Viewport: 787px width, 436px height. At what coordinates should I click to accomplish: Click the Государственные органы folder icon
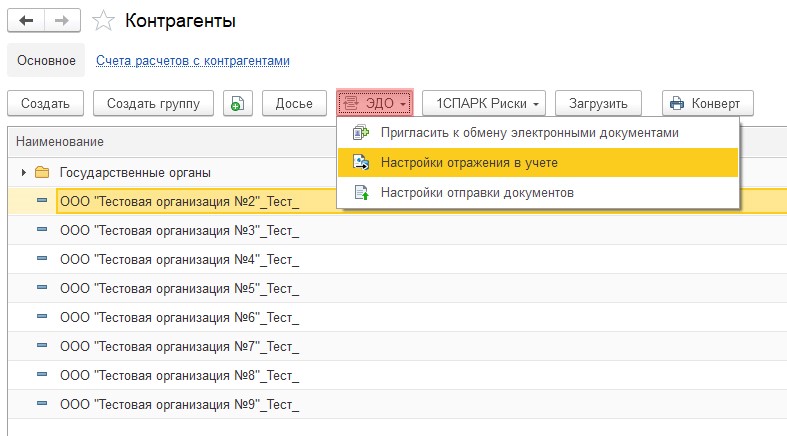(x=42, y=172)
